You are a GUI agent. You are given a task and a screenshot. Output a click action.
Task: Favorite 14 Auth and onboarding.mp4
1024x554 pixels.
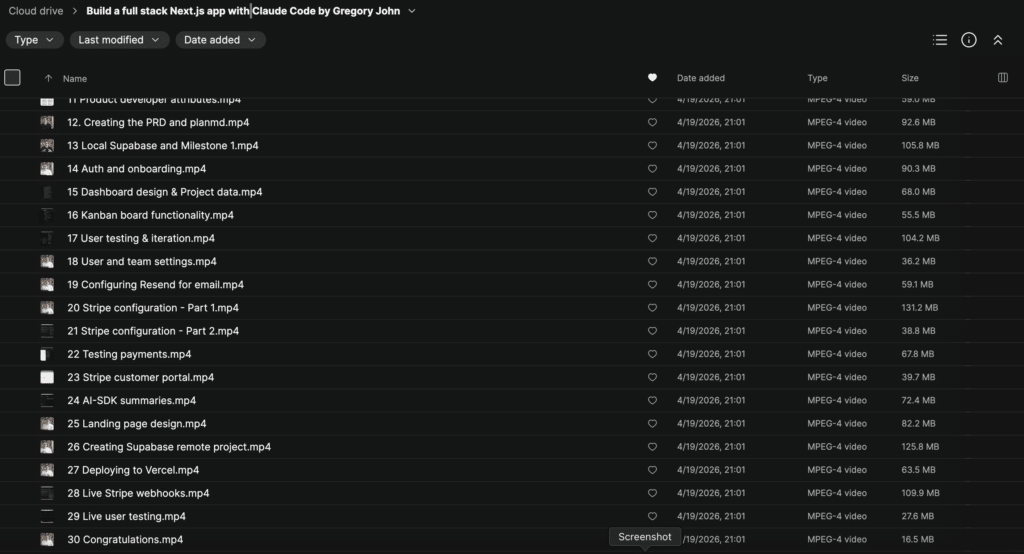(652, 169)
